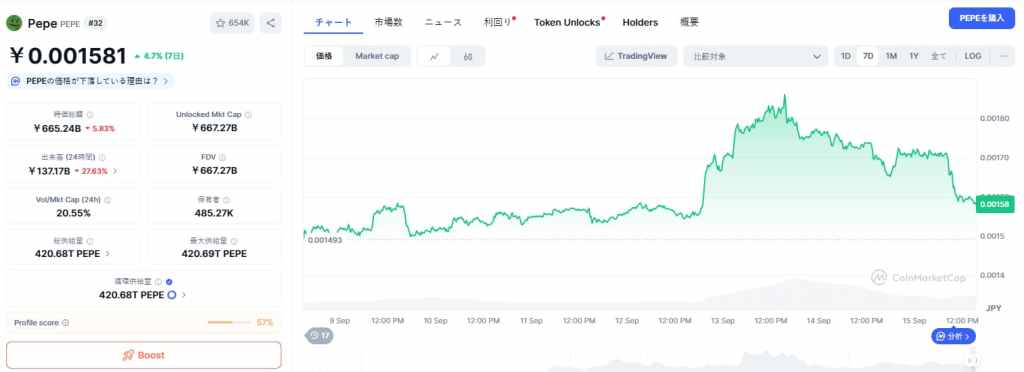
Task: Click the Profile score progress bar
Action: pyautogui.click(x=229, y=322)
